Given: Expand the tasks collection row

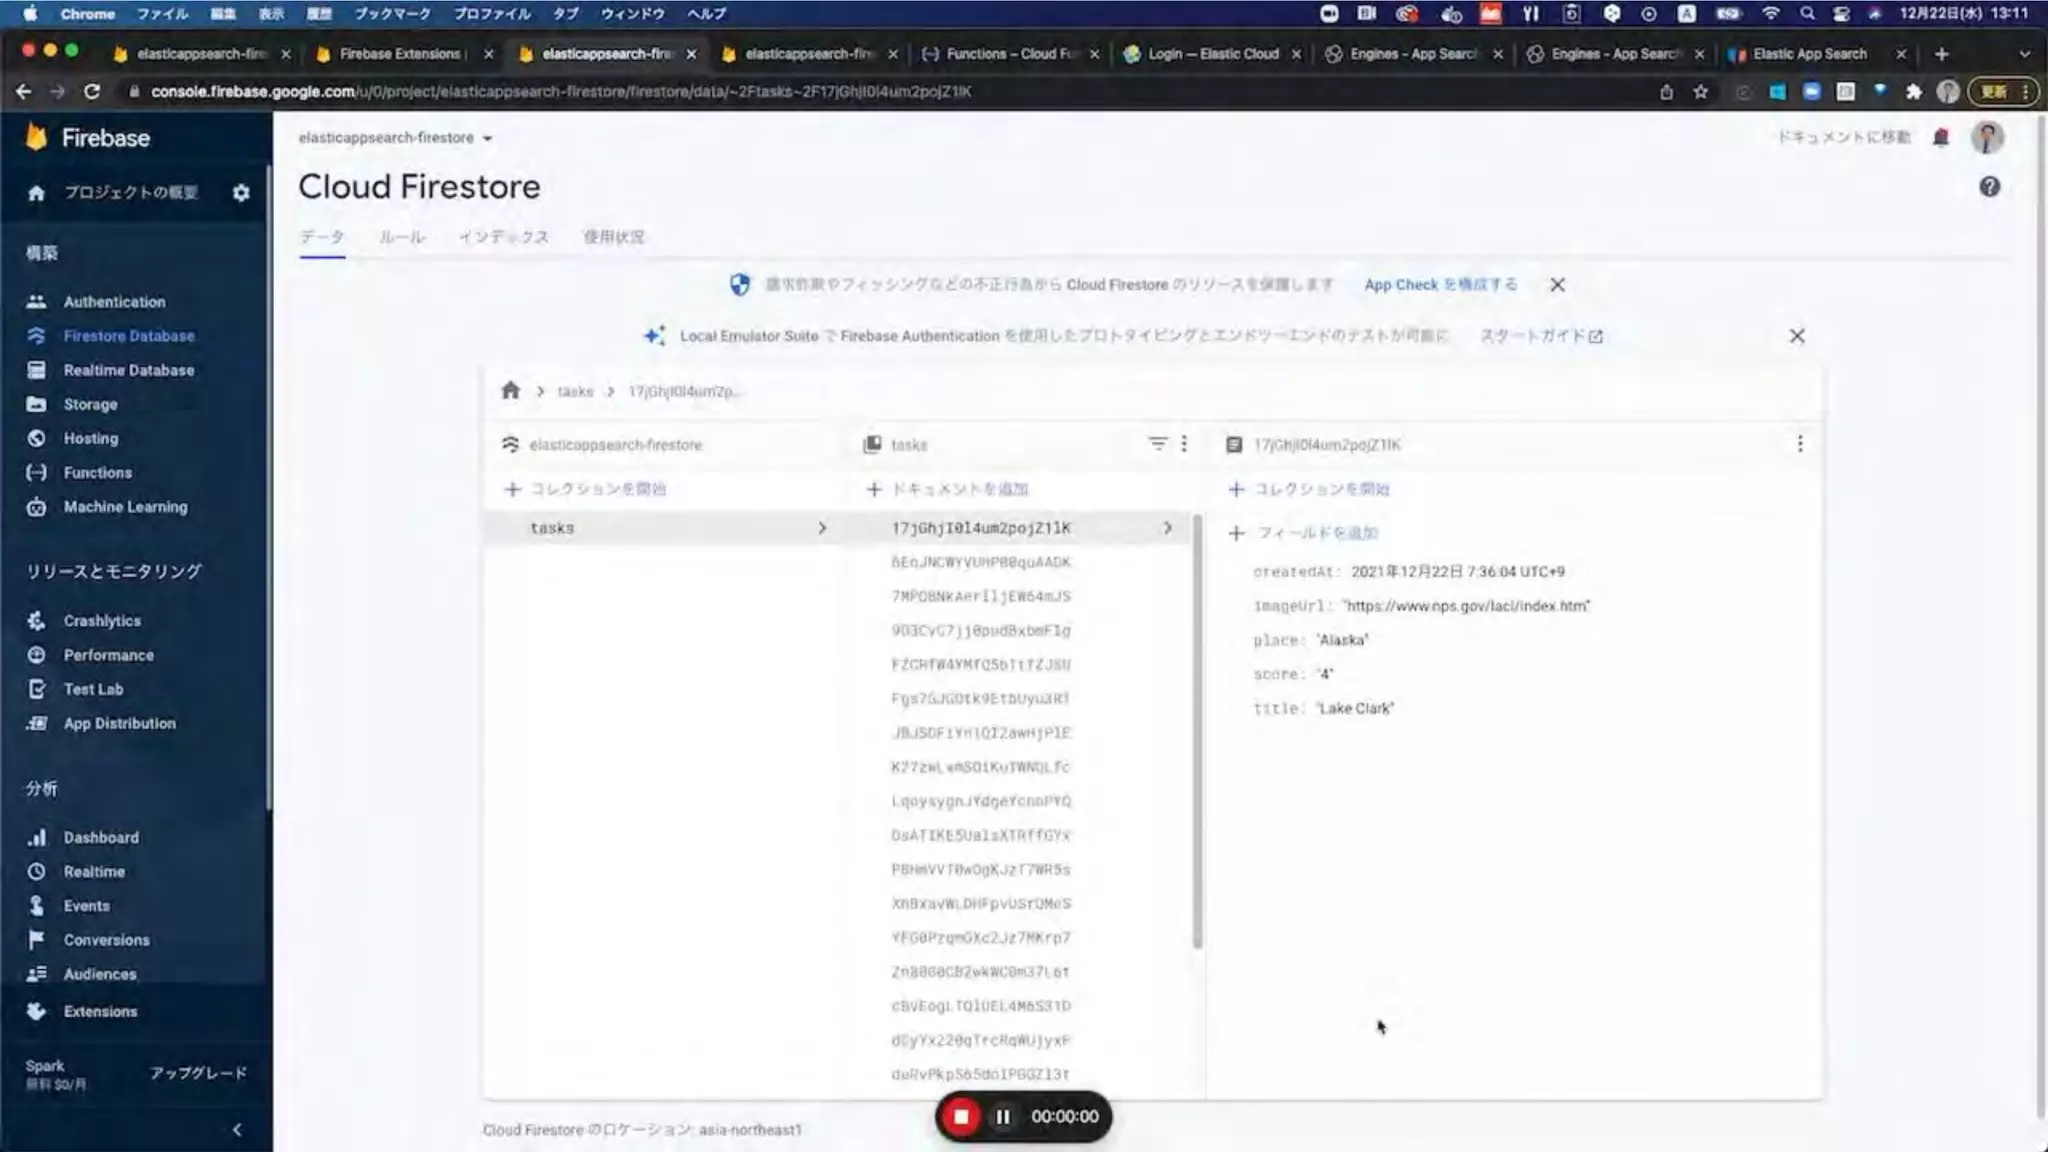Looking at the screenshot, I should coord(821,528).
